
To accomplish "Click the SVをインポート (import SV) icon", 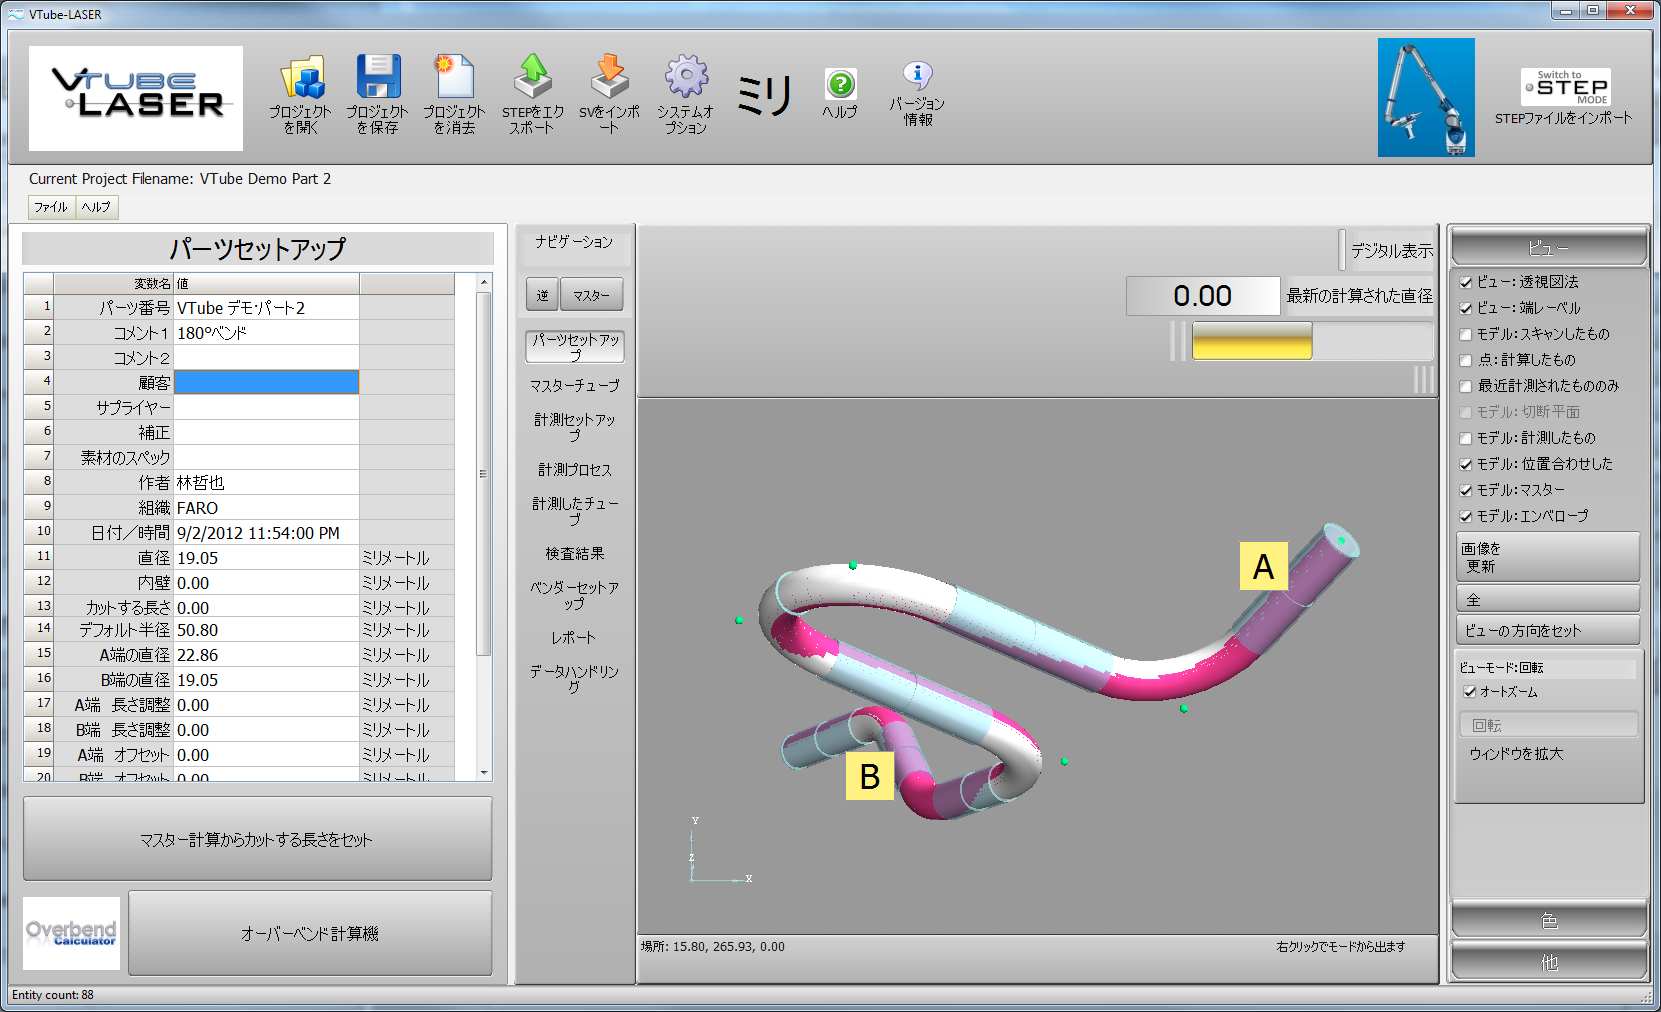I will pyautogui.click(x=609, y=78).
